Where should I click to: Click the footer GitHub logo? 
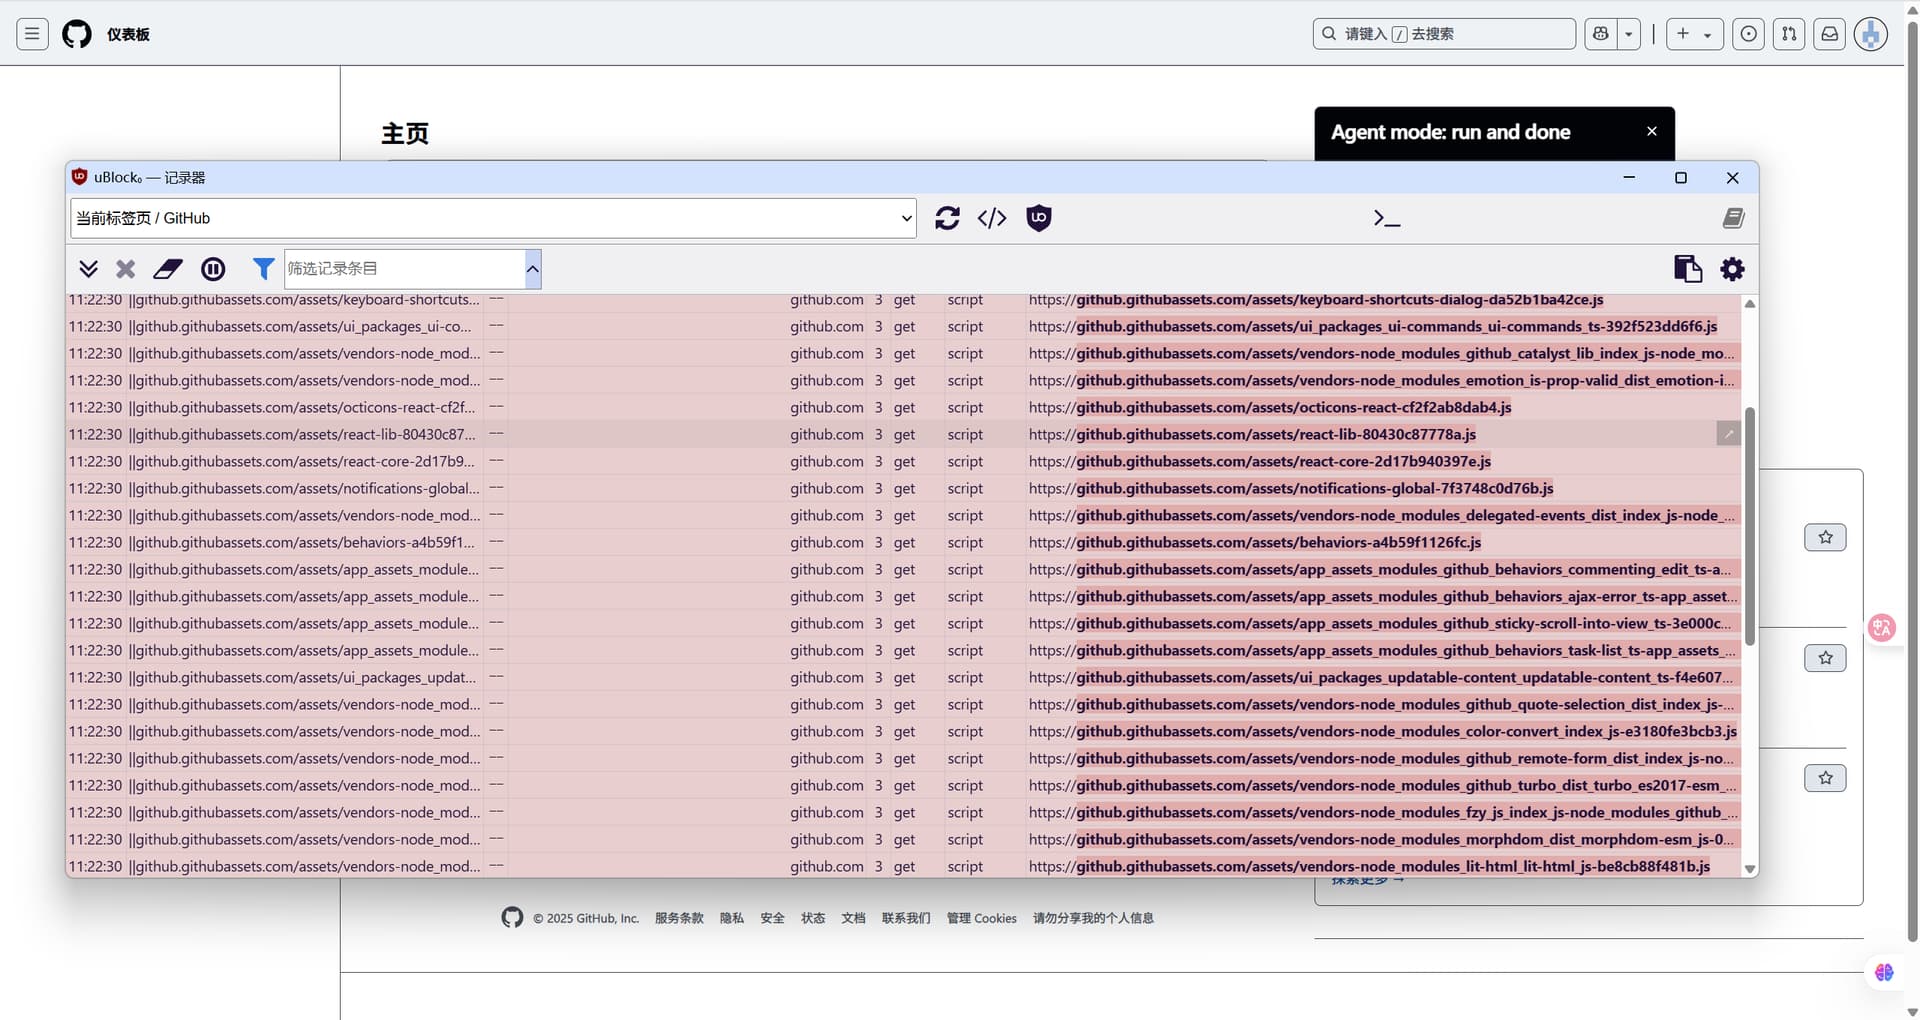(x=512, y=917)
